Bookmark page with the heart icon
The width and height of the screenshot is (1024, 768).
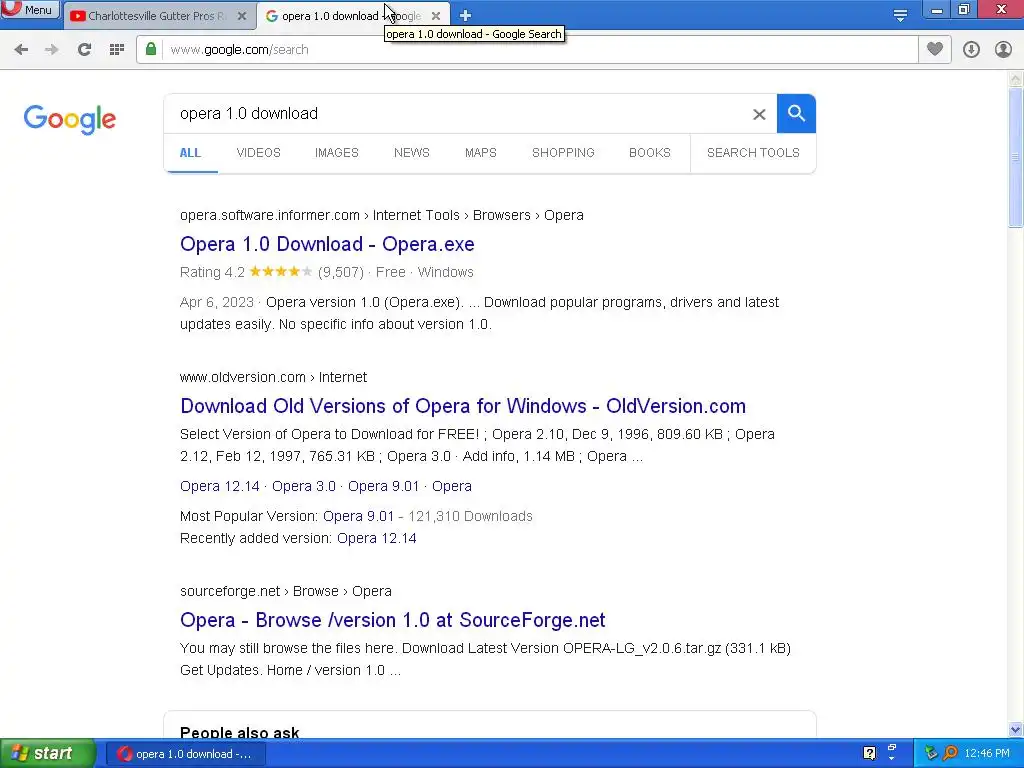(x=935, y=50)
